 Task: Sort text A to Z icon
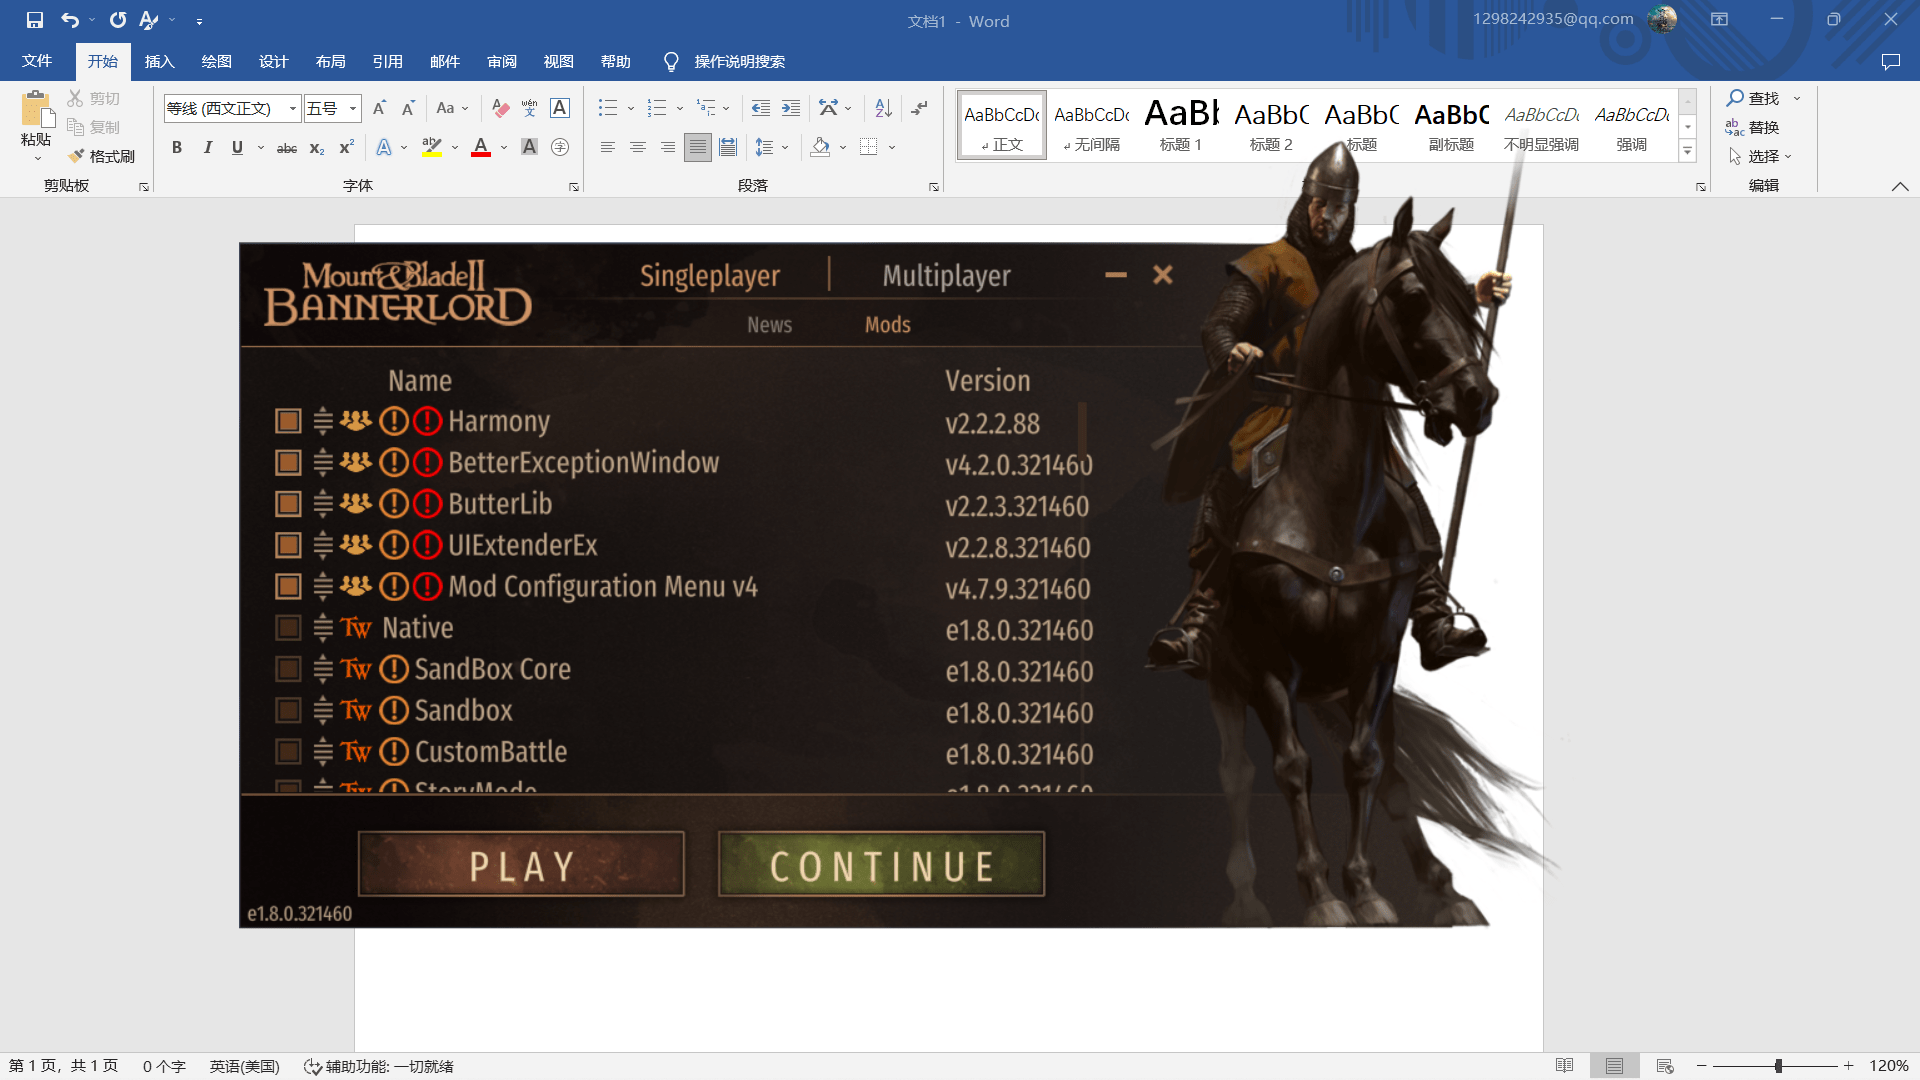(883, 108)
